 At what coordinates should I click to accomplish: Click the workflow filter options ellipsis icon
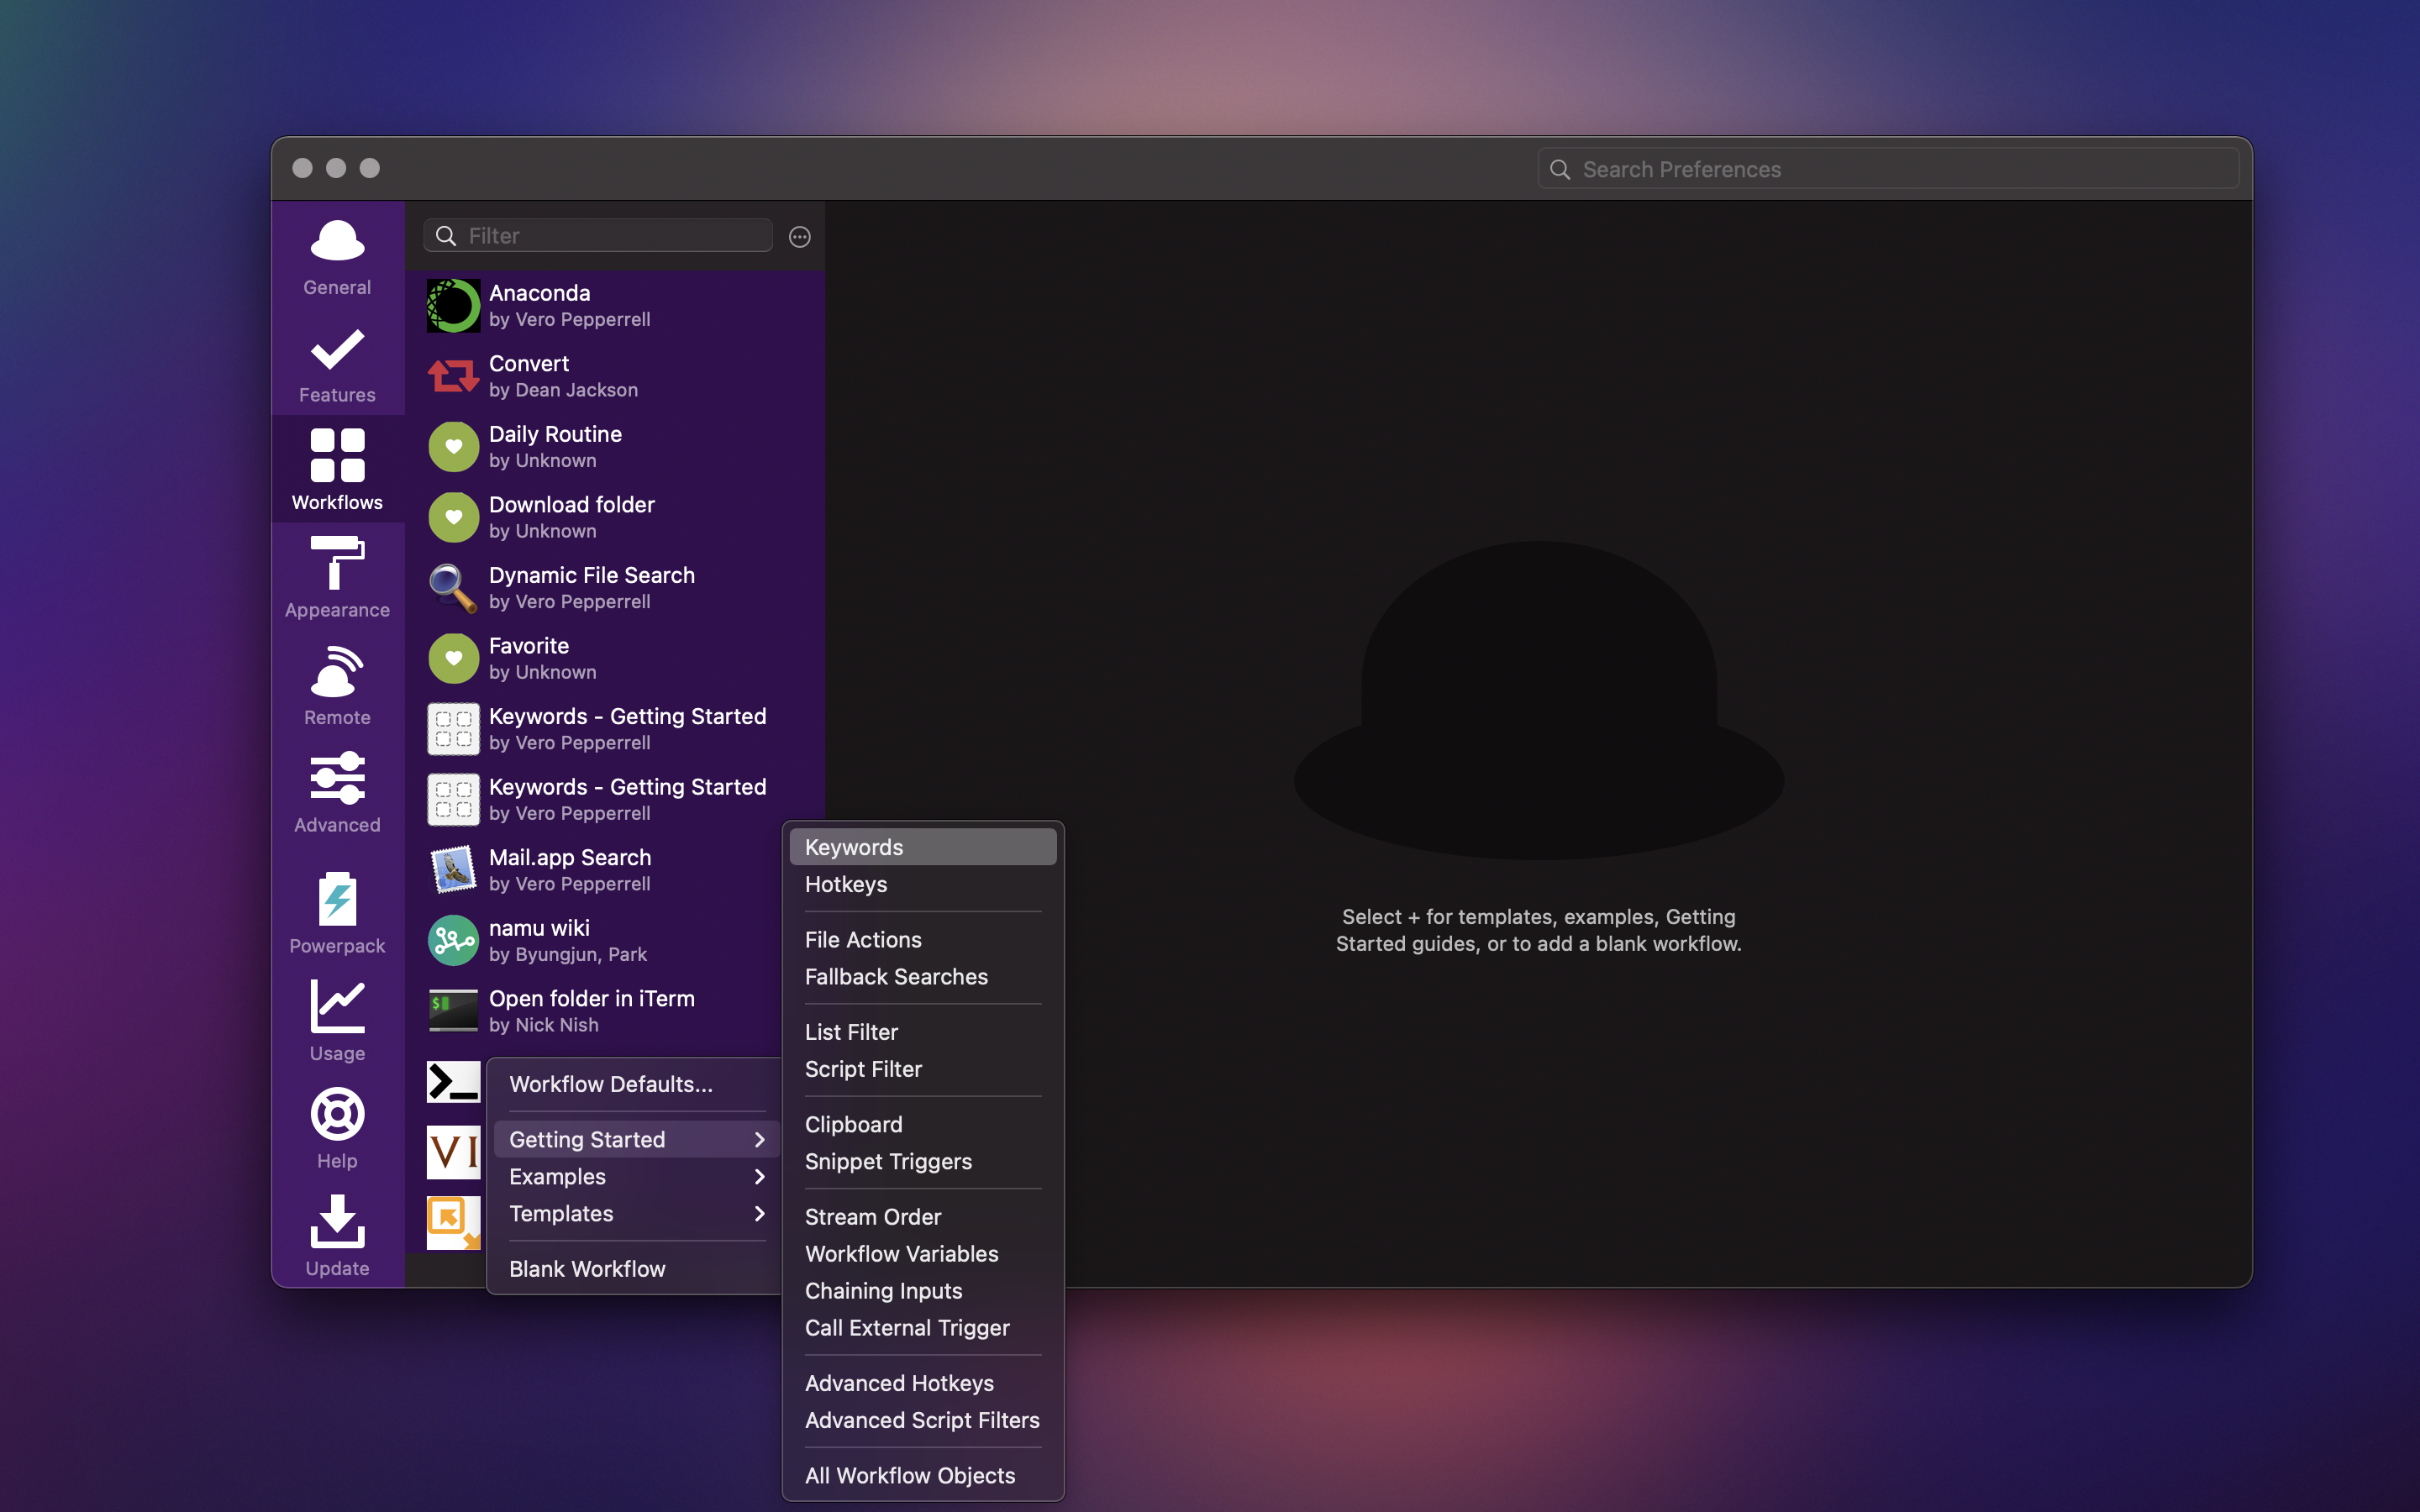pyautogui.click(x=799, y=237)
